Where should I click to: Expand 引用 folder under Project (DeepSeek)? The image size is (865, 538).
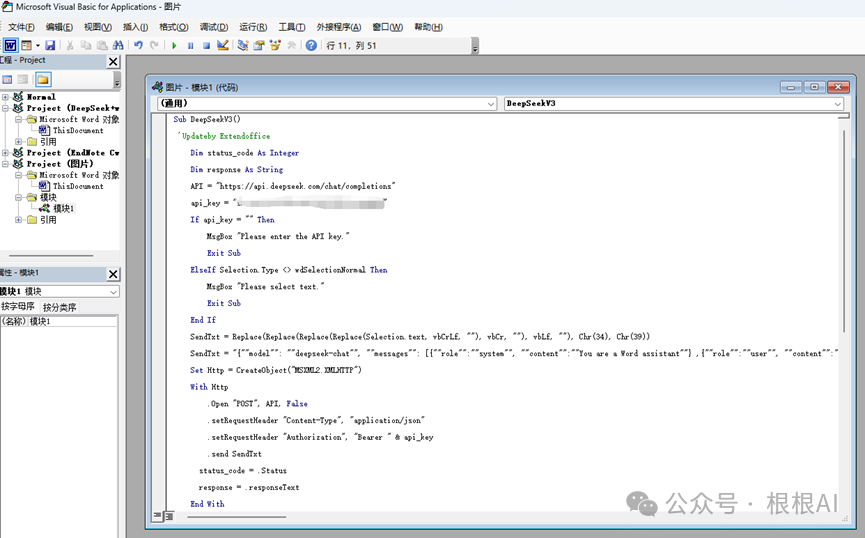click(19, 142)
